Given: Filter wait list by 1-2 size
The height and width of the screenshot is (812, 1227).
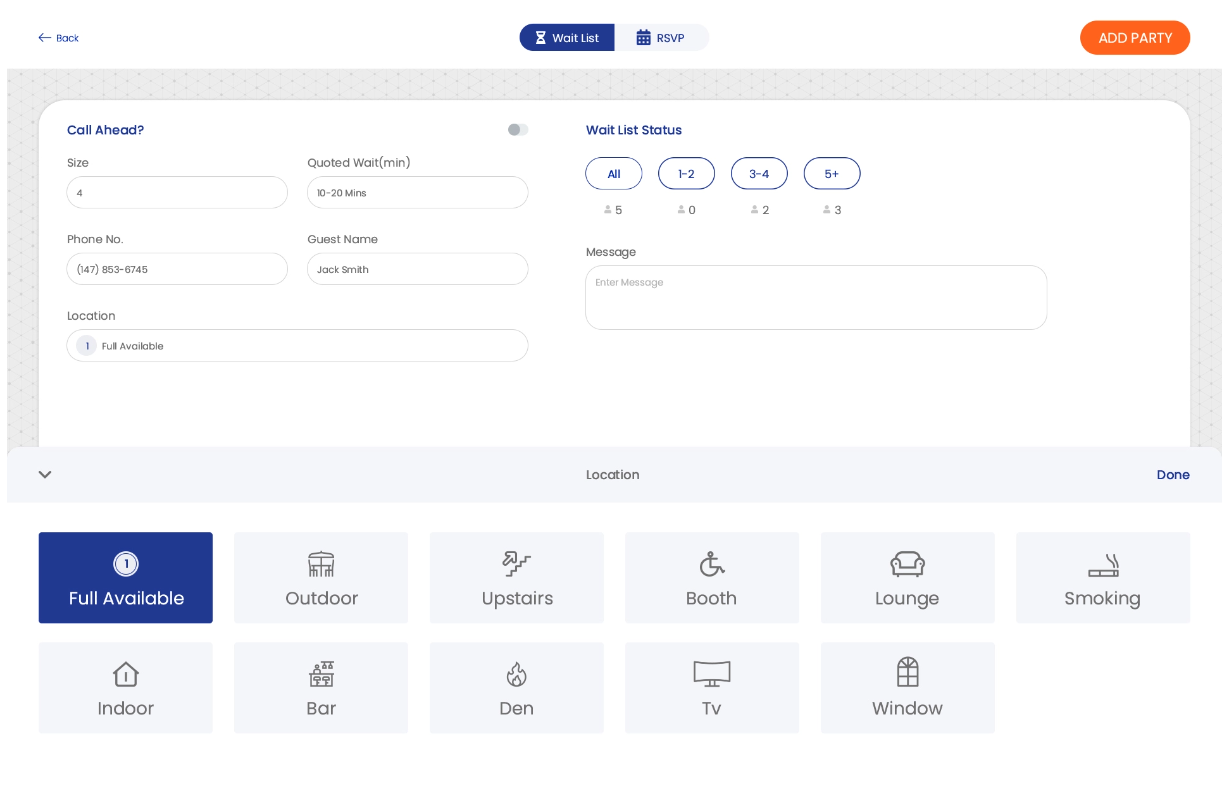Looking at the screenshot, I should [x=686, y=174].
